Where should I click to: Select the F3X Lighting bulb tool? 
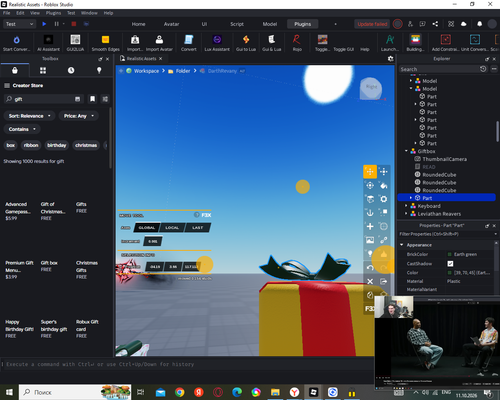coord(369,254)
